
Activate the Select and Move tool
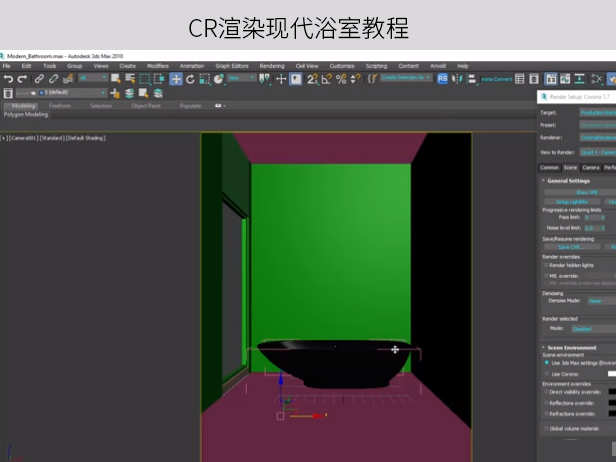click(x=176, y=78)
